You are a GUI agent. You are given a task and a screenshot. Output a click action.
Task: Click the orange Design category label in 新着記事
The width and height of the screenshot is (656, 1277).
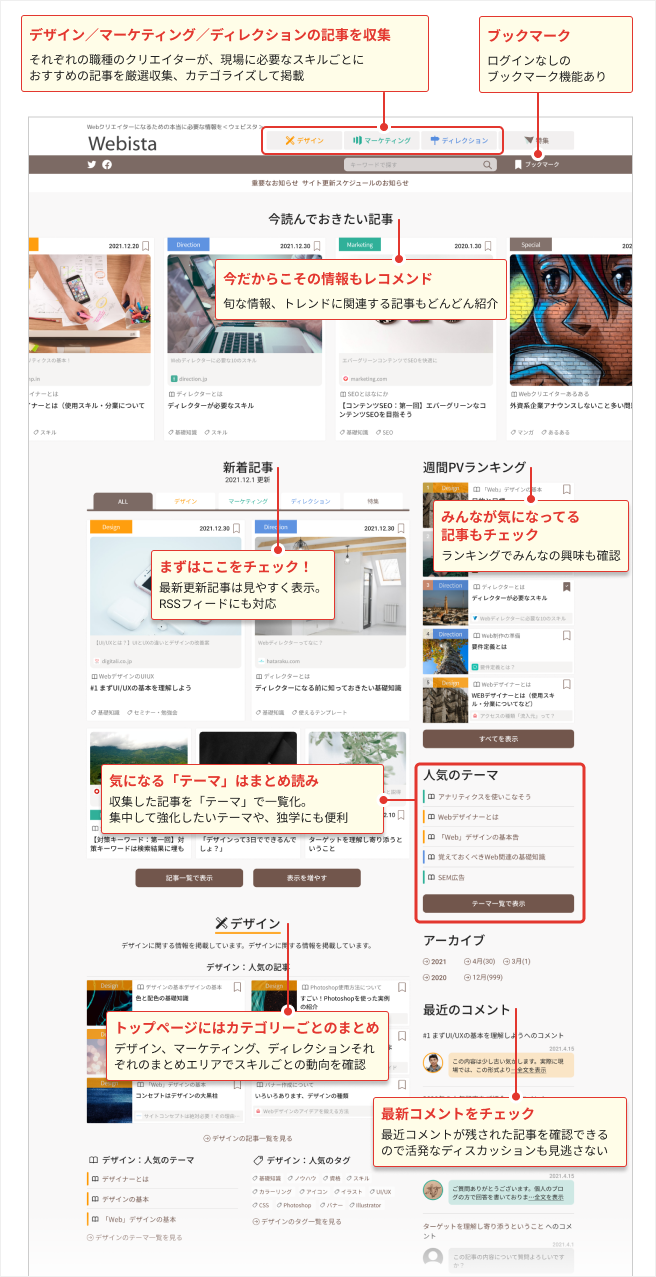[111, 527]
